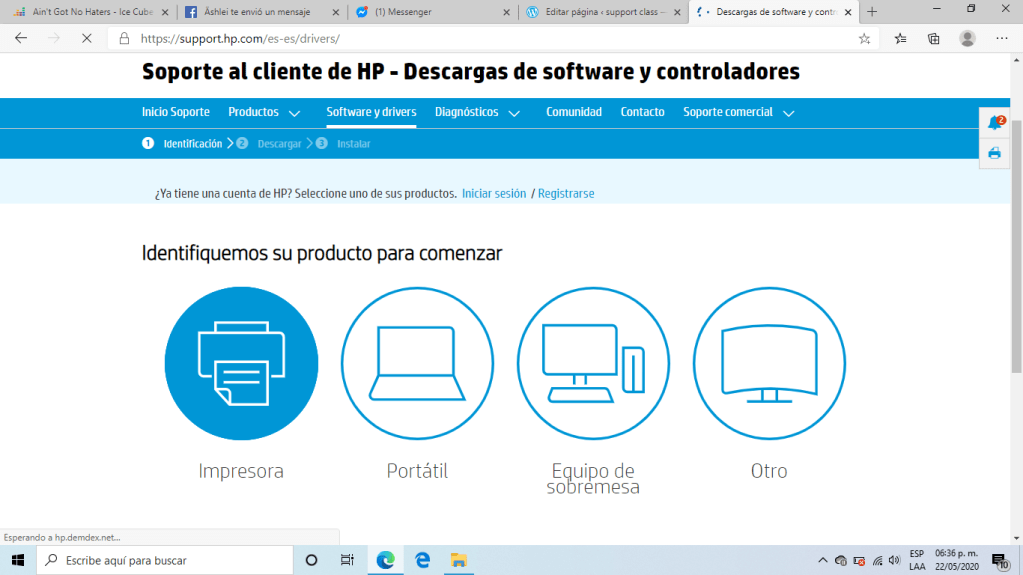Click the Registrarse link
The height and width of the screenshot is (575, 1023).
point(566,193)
